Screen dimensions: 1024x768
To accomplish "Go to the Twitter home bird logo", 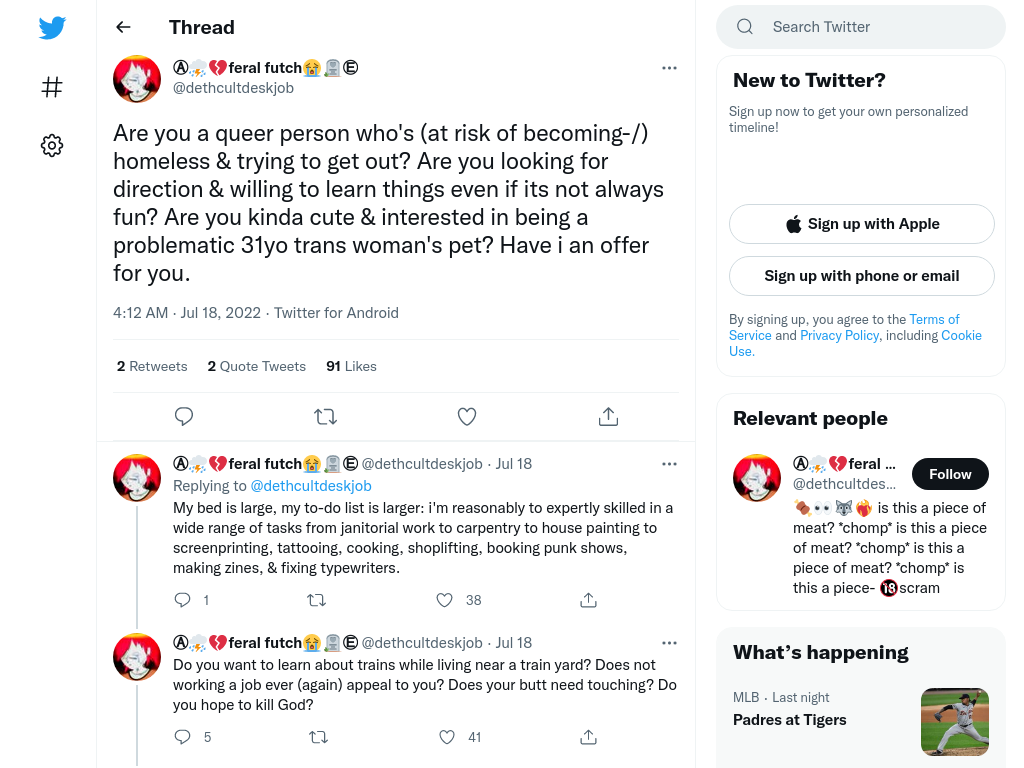I will point(52,28).
